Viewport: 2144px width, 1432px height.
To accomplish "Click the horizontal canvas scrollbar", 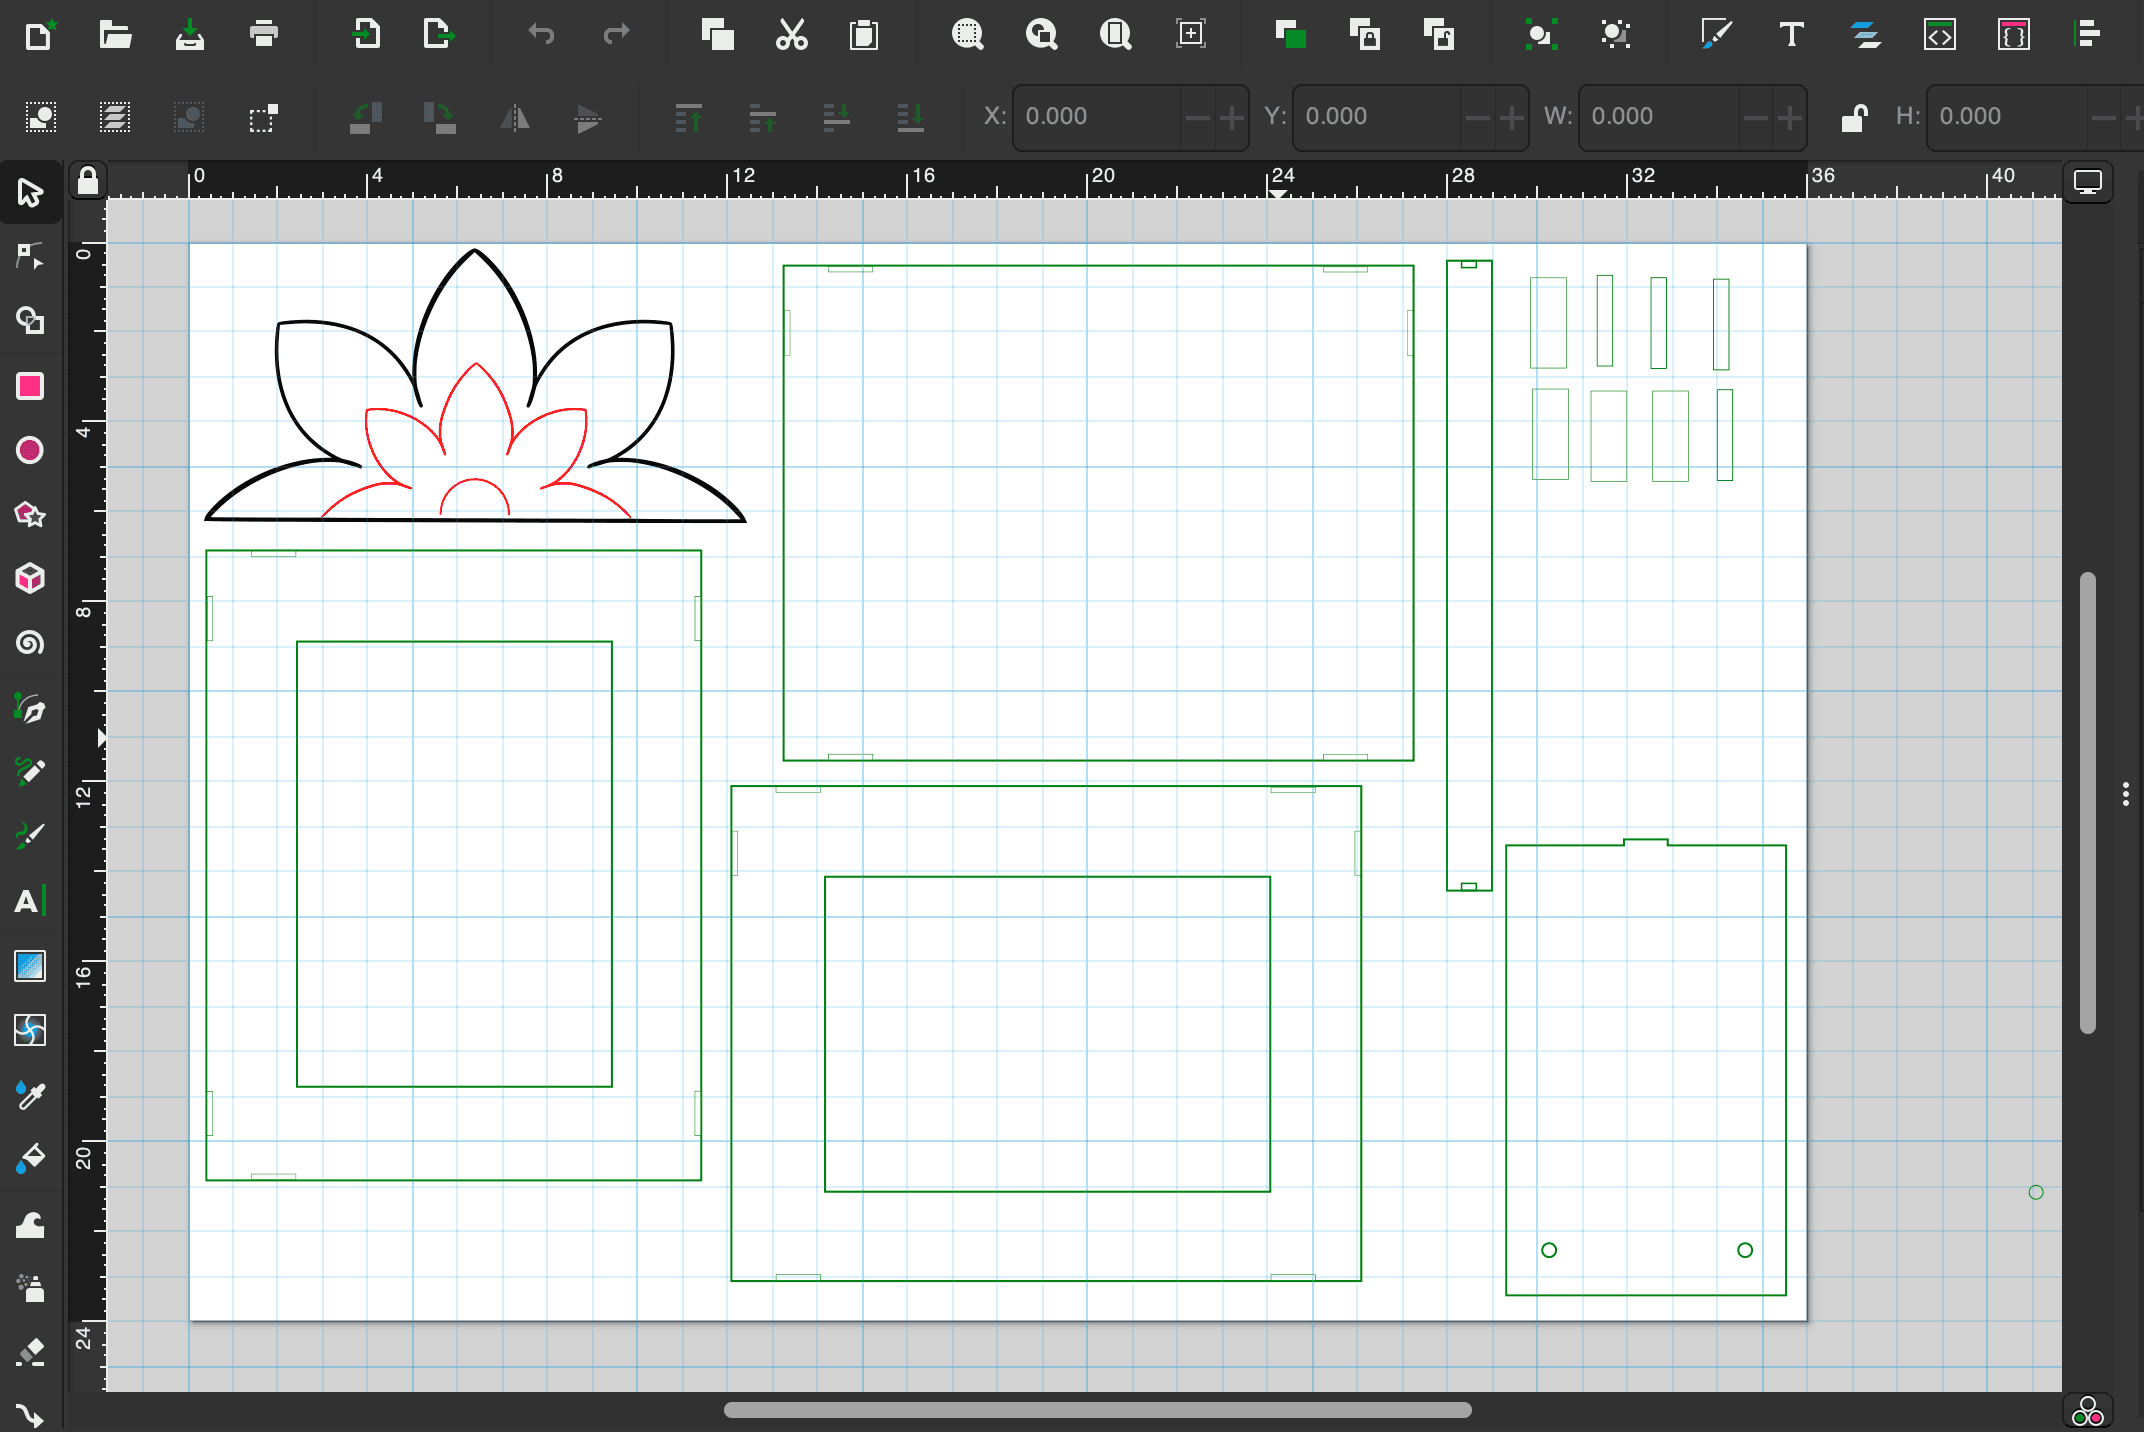I will pos(1097,1410).
